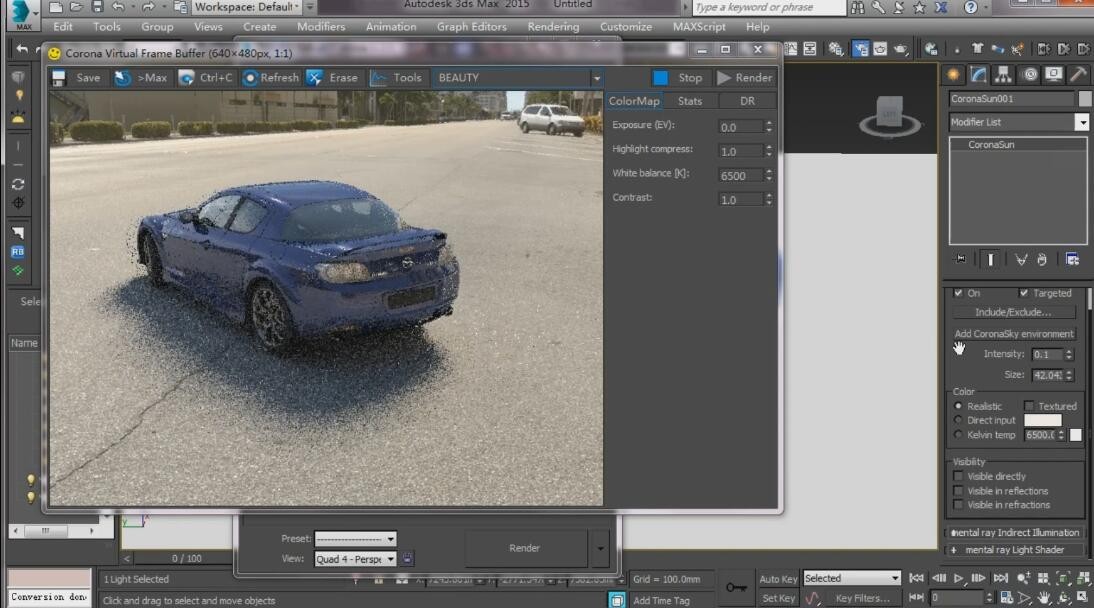Screen dimensions: 1094x608
Task: Click the Exposure (EV) value field
Action: pyautogui.click(x=740, y=128)
